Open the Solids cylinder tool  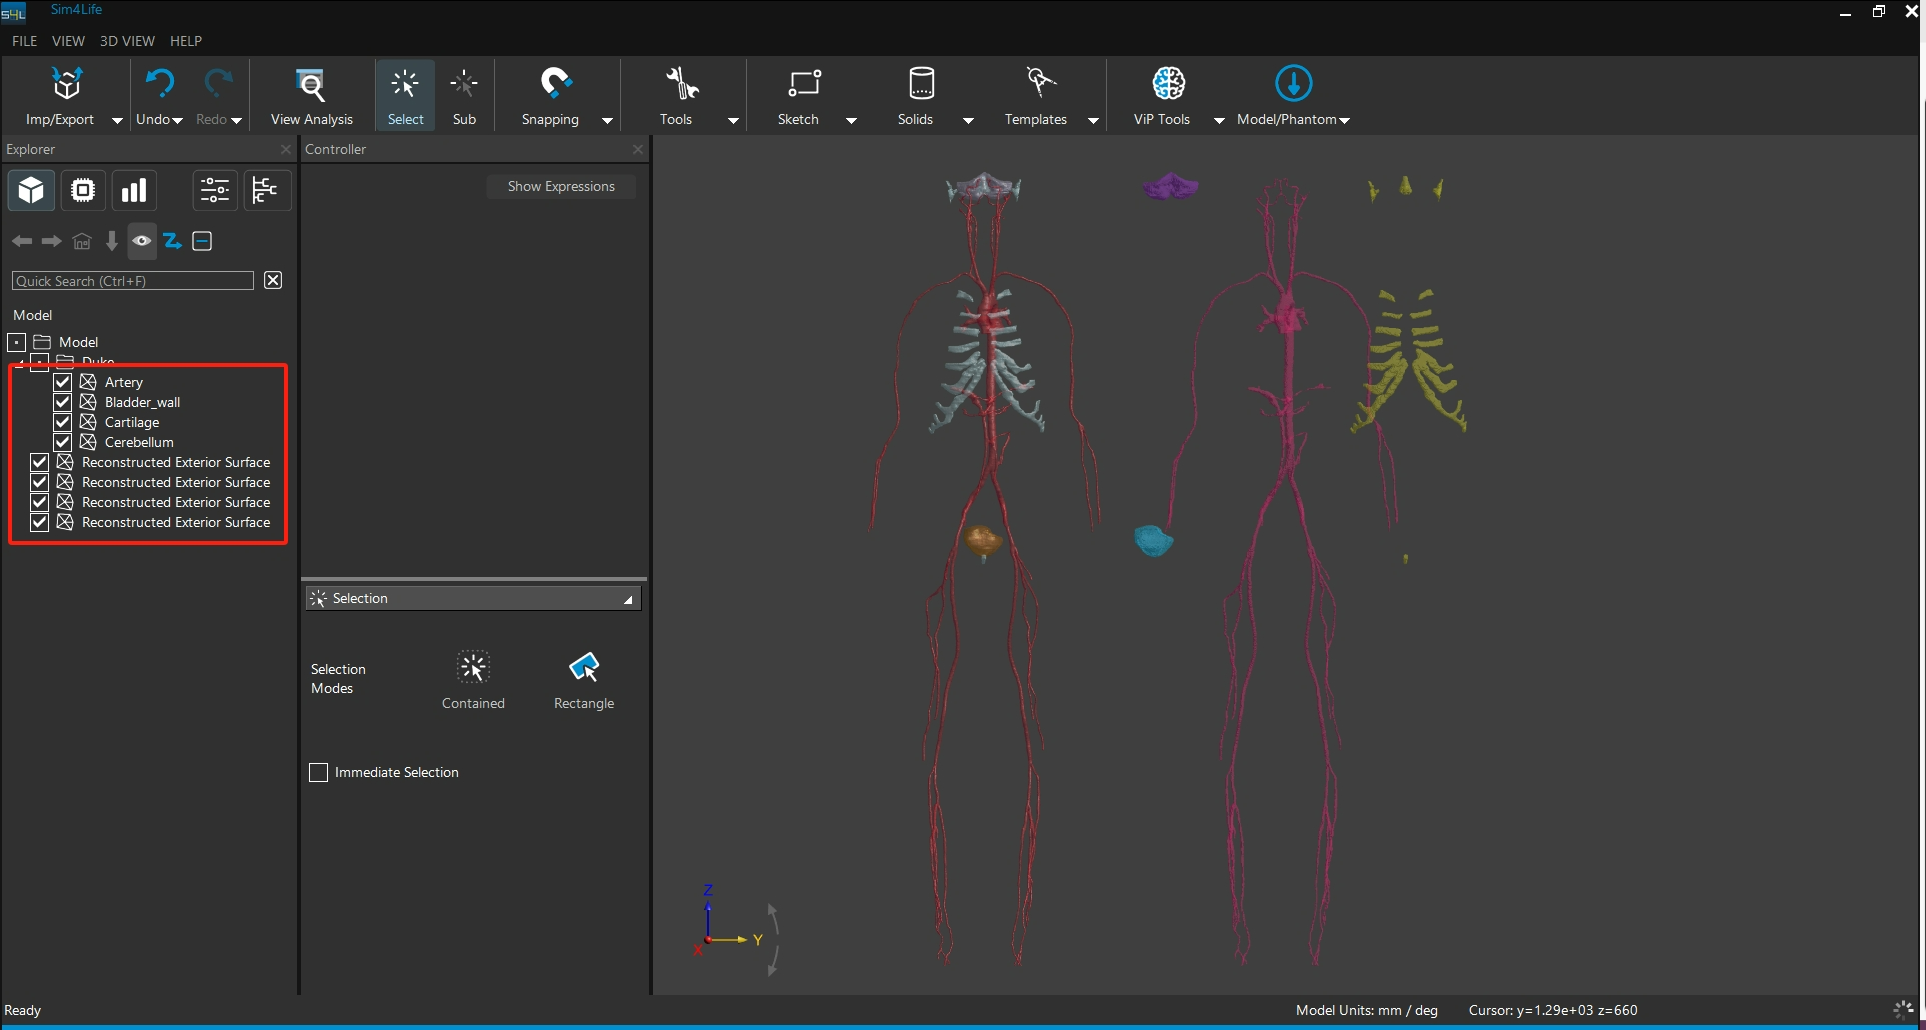(x=920, y=84)
